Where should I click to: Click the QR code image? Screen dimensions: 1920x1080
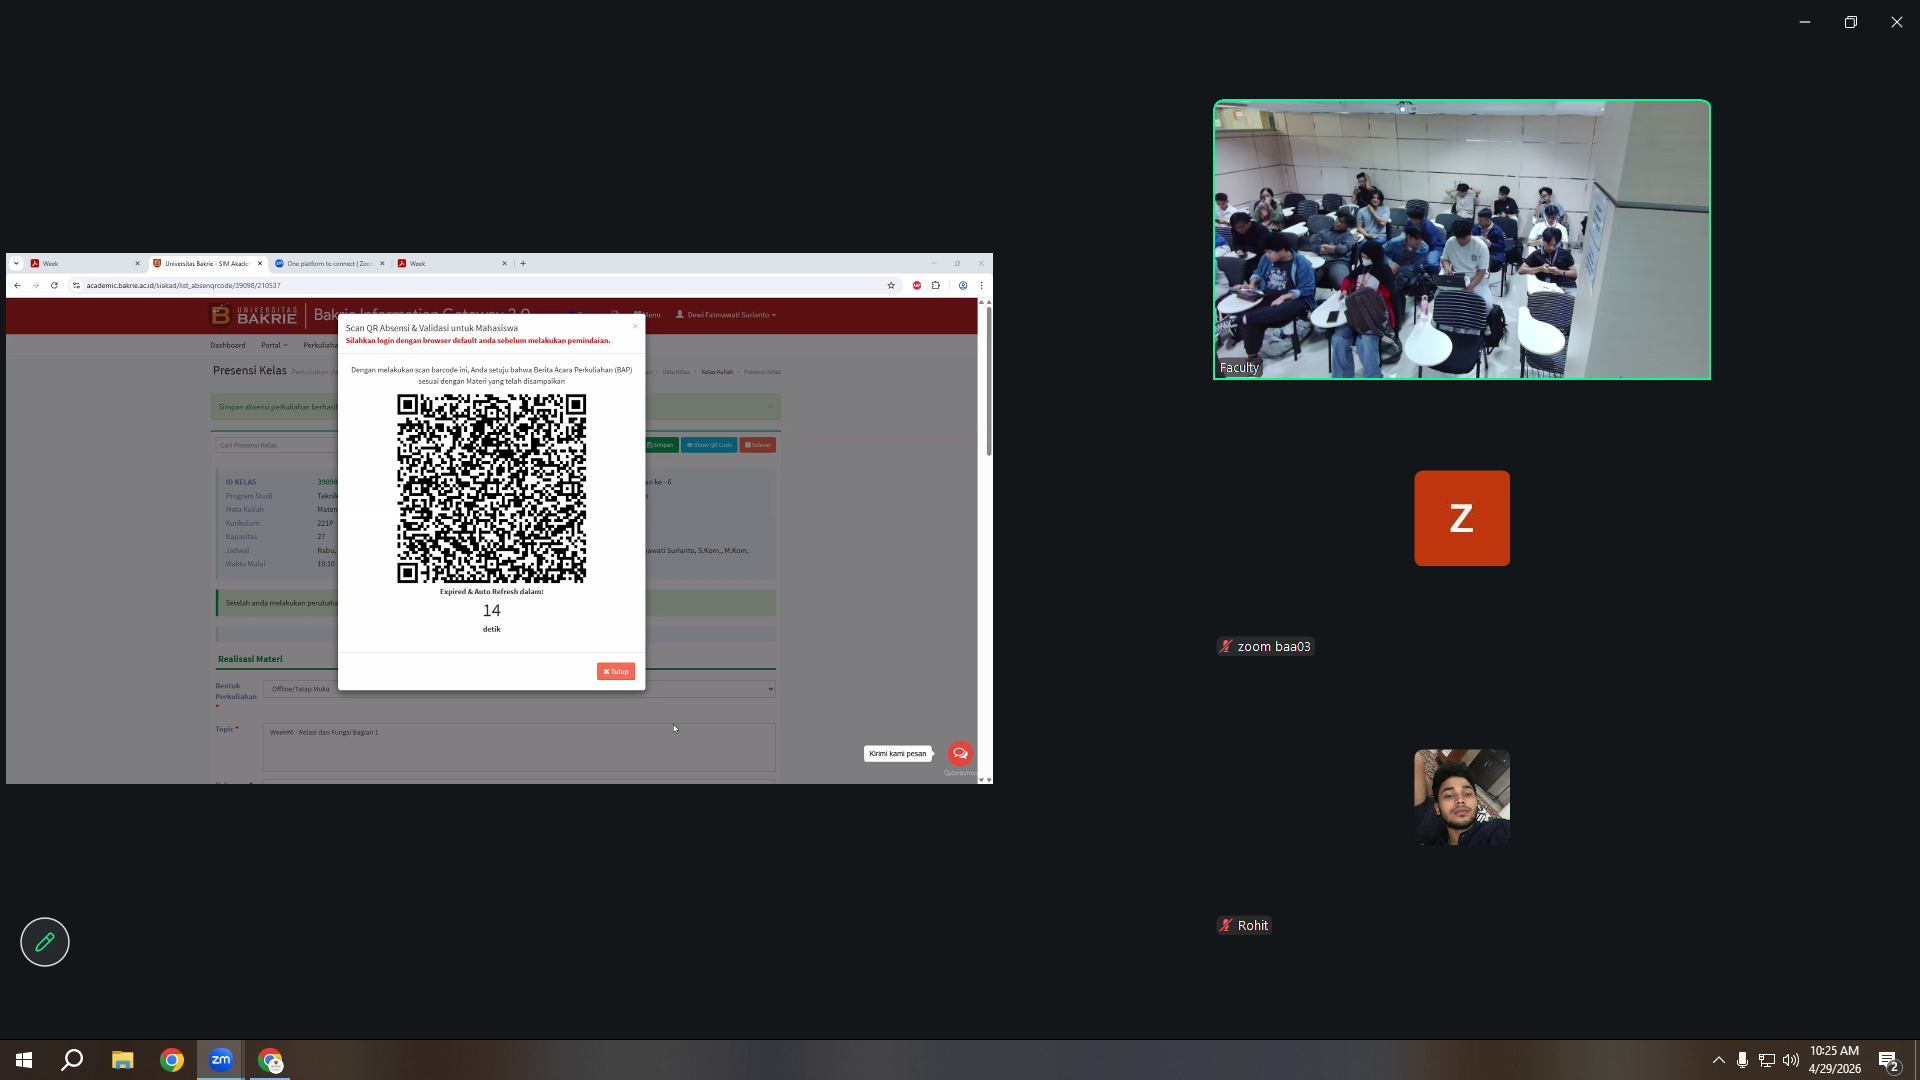(x=491, y=488)
